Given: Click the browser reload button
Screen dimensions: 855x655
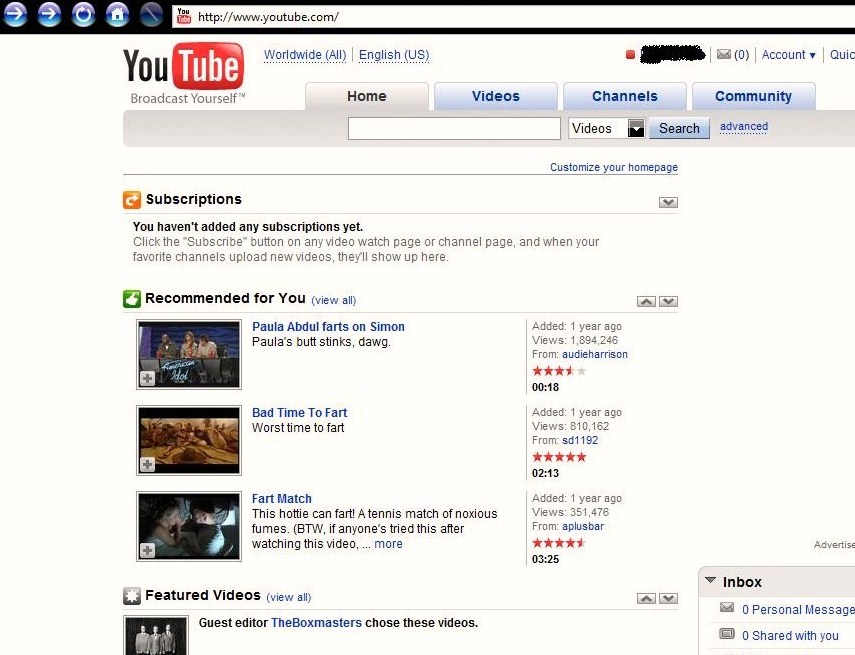Looking at the screenshot, I should [83, 15].
